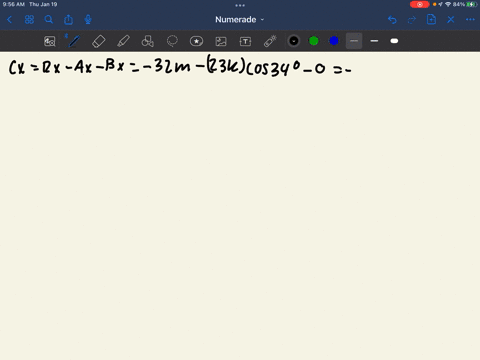This screenshot has width=480, height=360.
Task: Tap the status bar clock
Action: (x=14, y=4)
